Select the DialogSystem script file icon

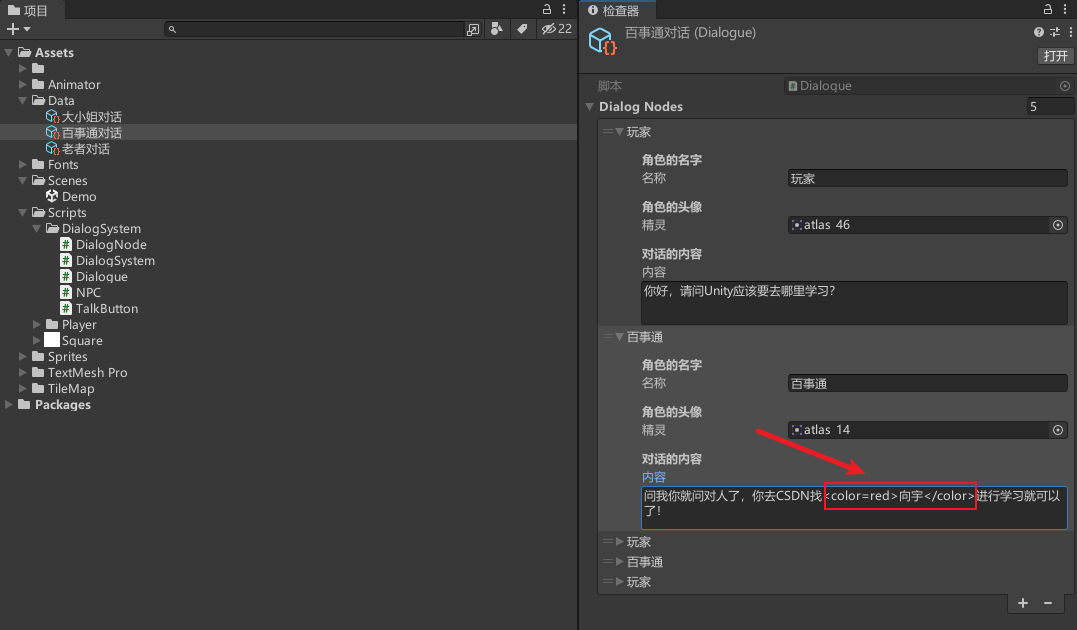(66, 260)
